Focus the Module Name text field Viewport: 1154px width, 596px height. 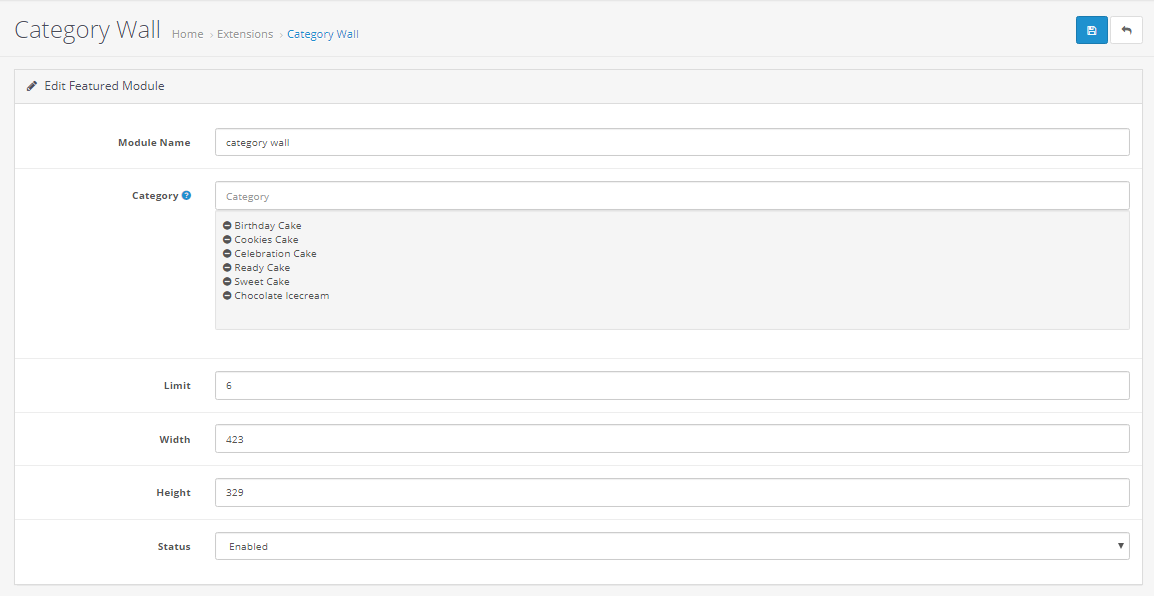coord(672,142)
